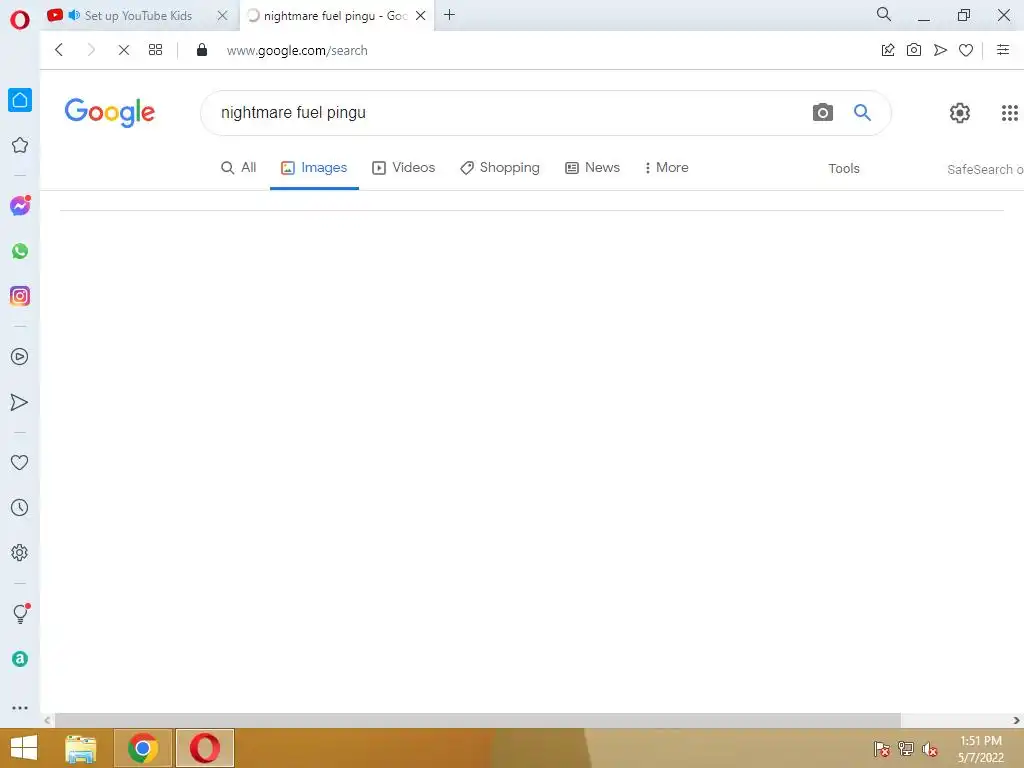1024x768 pixels.
Task: Open the Action Center flag in the tray
Action: click(x=881, y=749)
